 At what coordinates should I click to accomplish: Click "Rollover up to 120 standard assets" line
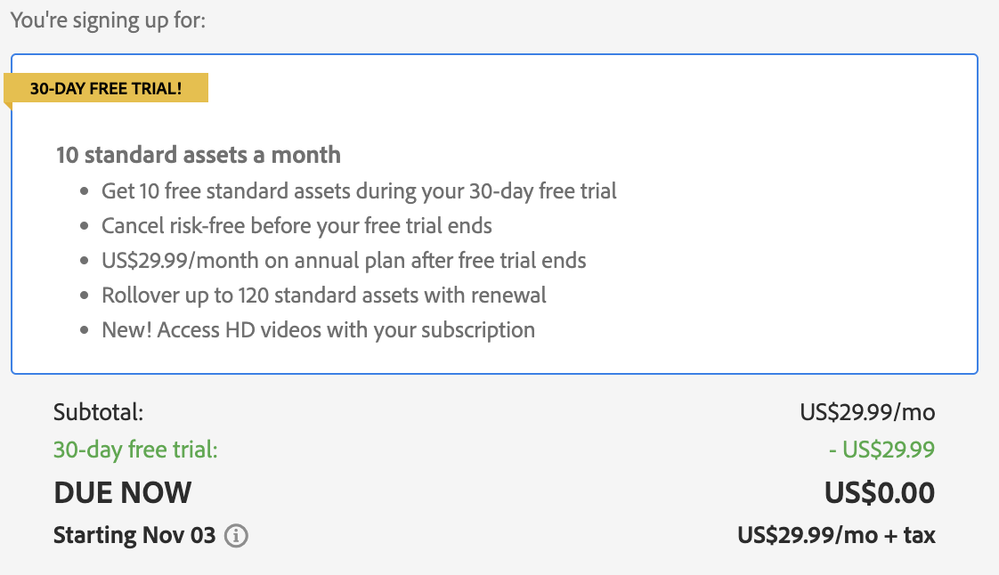[x=324, y=295]
